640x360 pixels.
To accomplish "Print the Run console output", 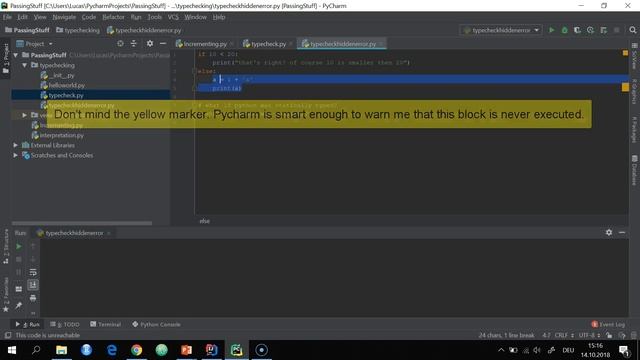I will (x=33, y=298).
